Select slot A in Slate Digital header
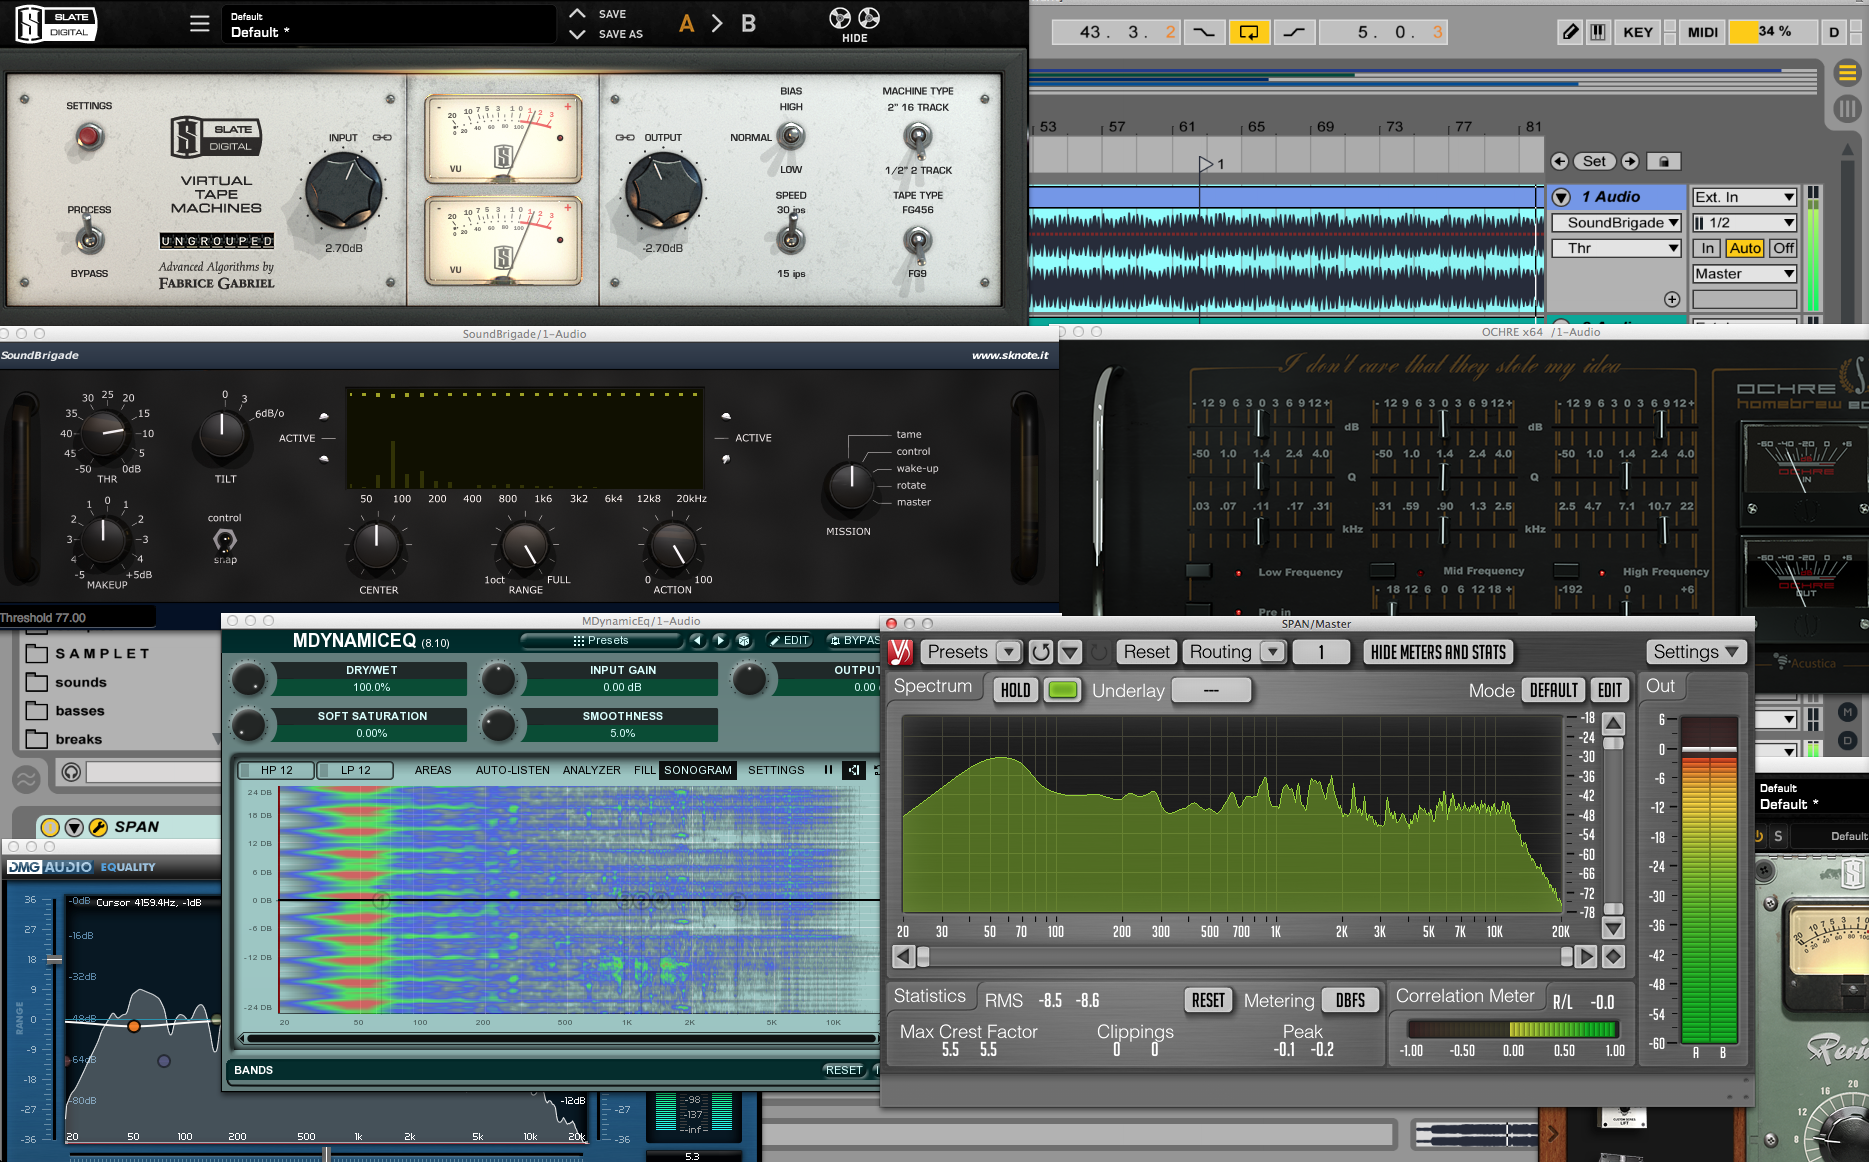Viewport: 1869px width, 1162px height. pyautogui.click(x=686, y=23)
